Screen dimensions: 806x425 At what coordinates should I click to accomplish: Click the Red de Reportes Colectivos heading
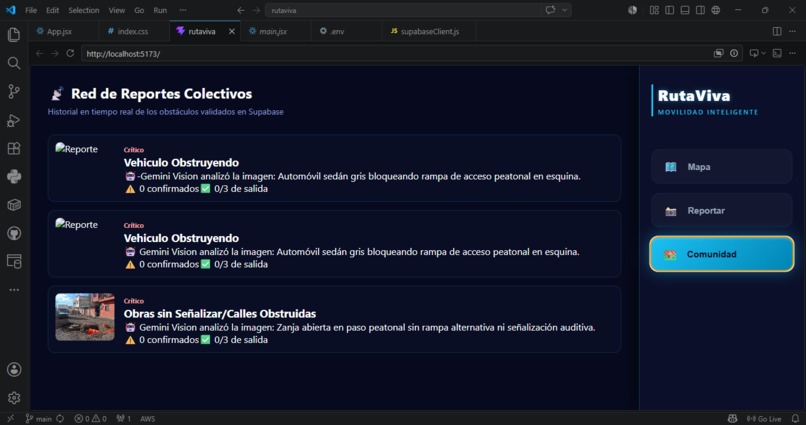point(161,94)
